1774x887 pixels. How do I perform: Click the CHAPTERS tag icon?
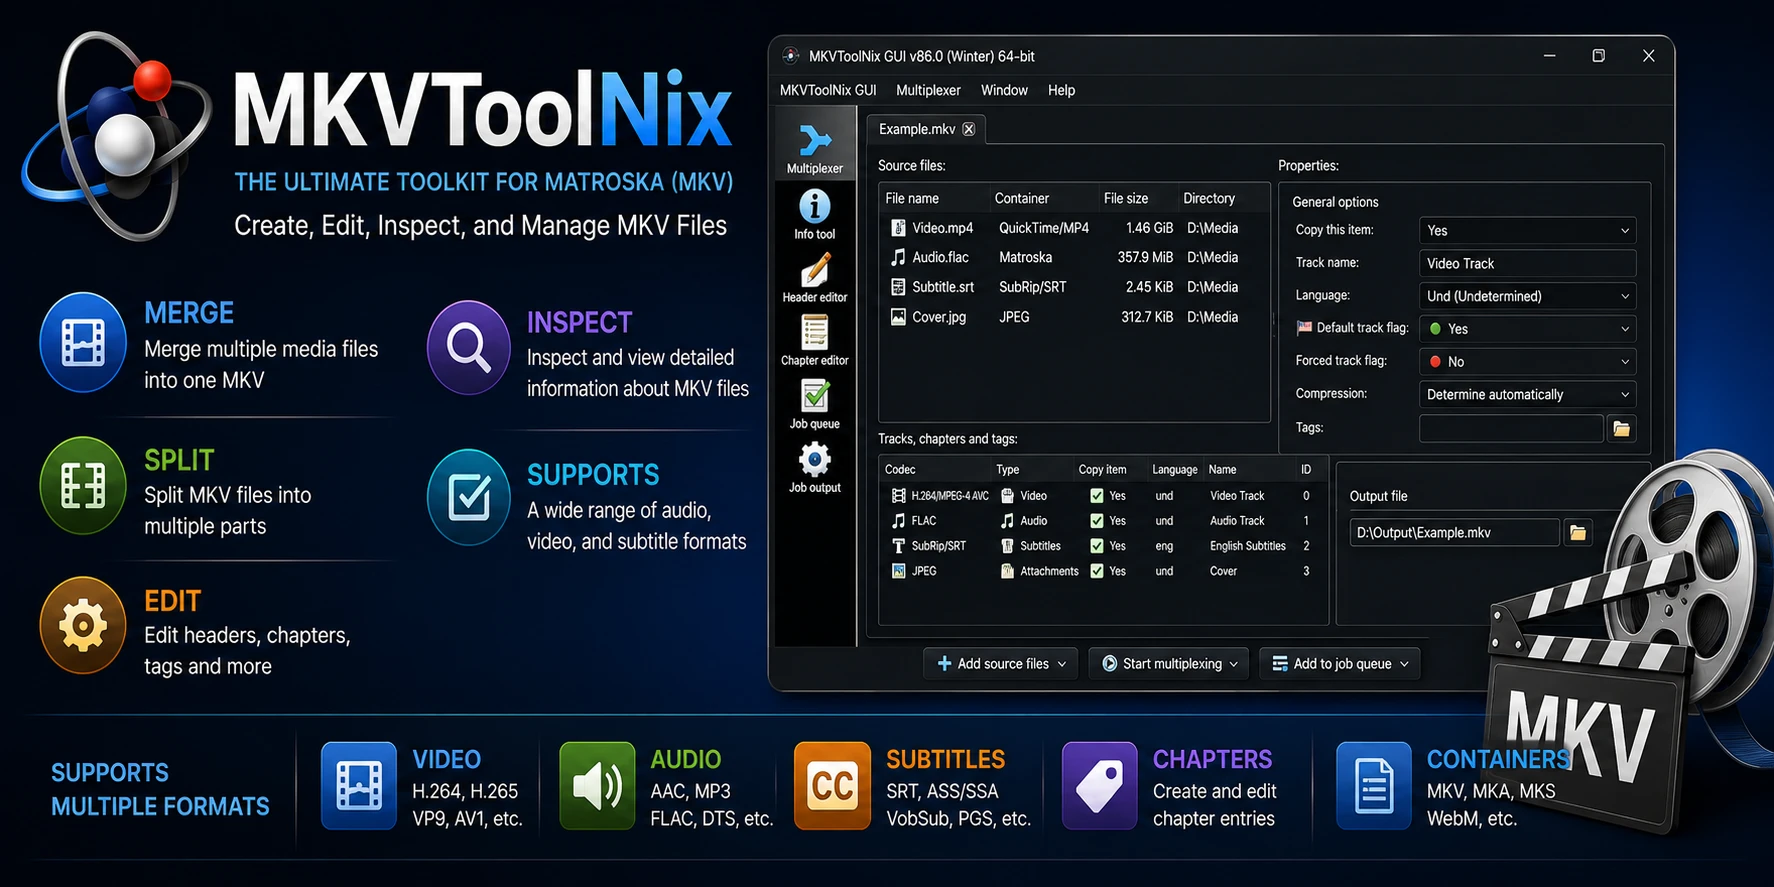pos(1099,786)
